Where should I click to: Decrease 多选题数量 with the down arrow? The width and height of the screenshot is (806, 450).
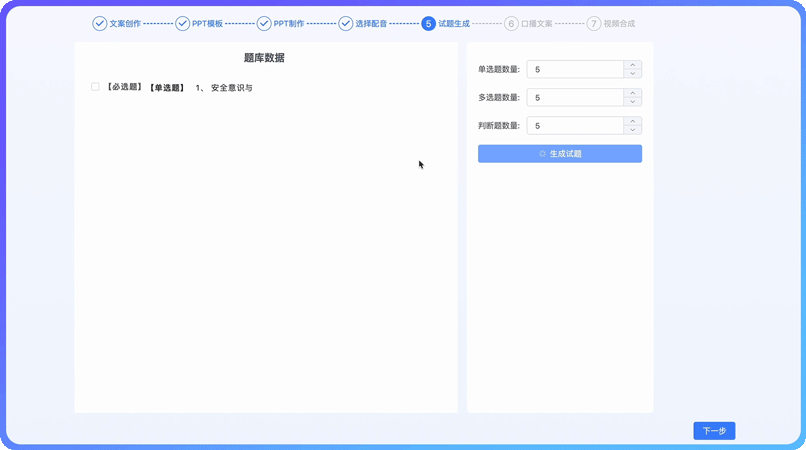click(x=632, y=102)
